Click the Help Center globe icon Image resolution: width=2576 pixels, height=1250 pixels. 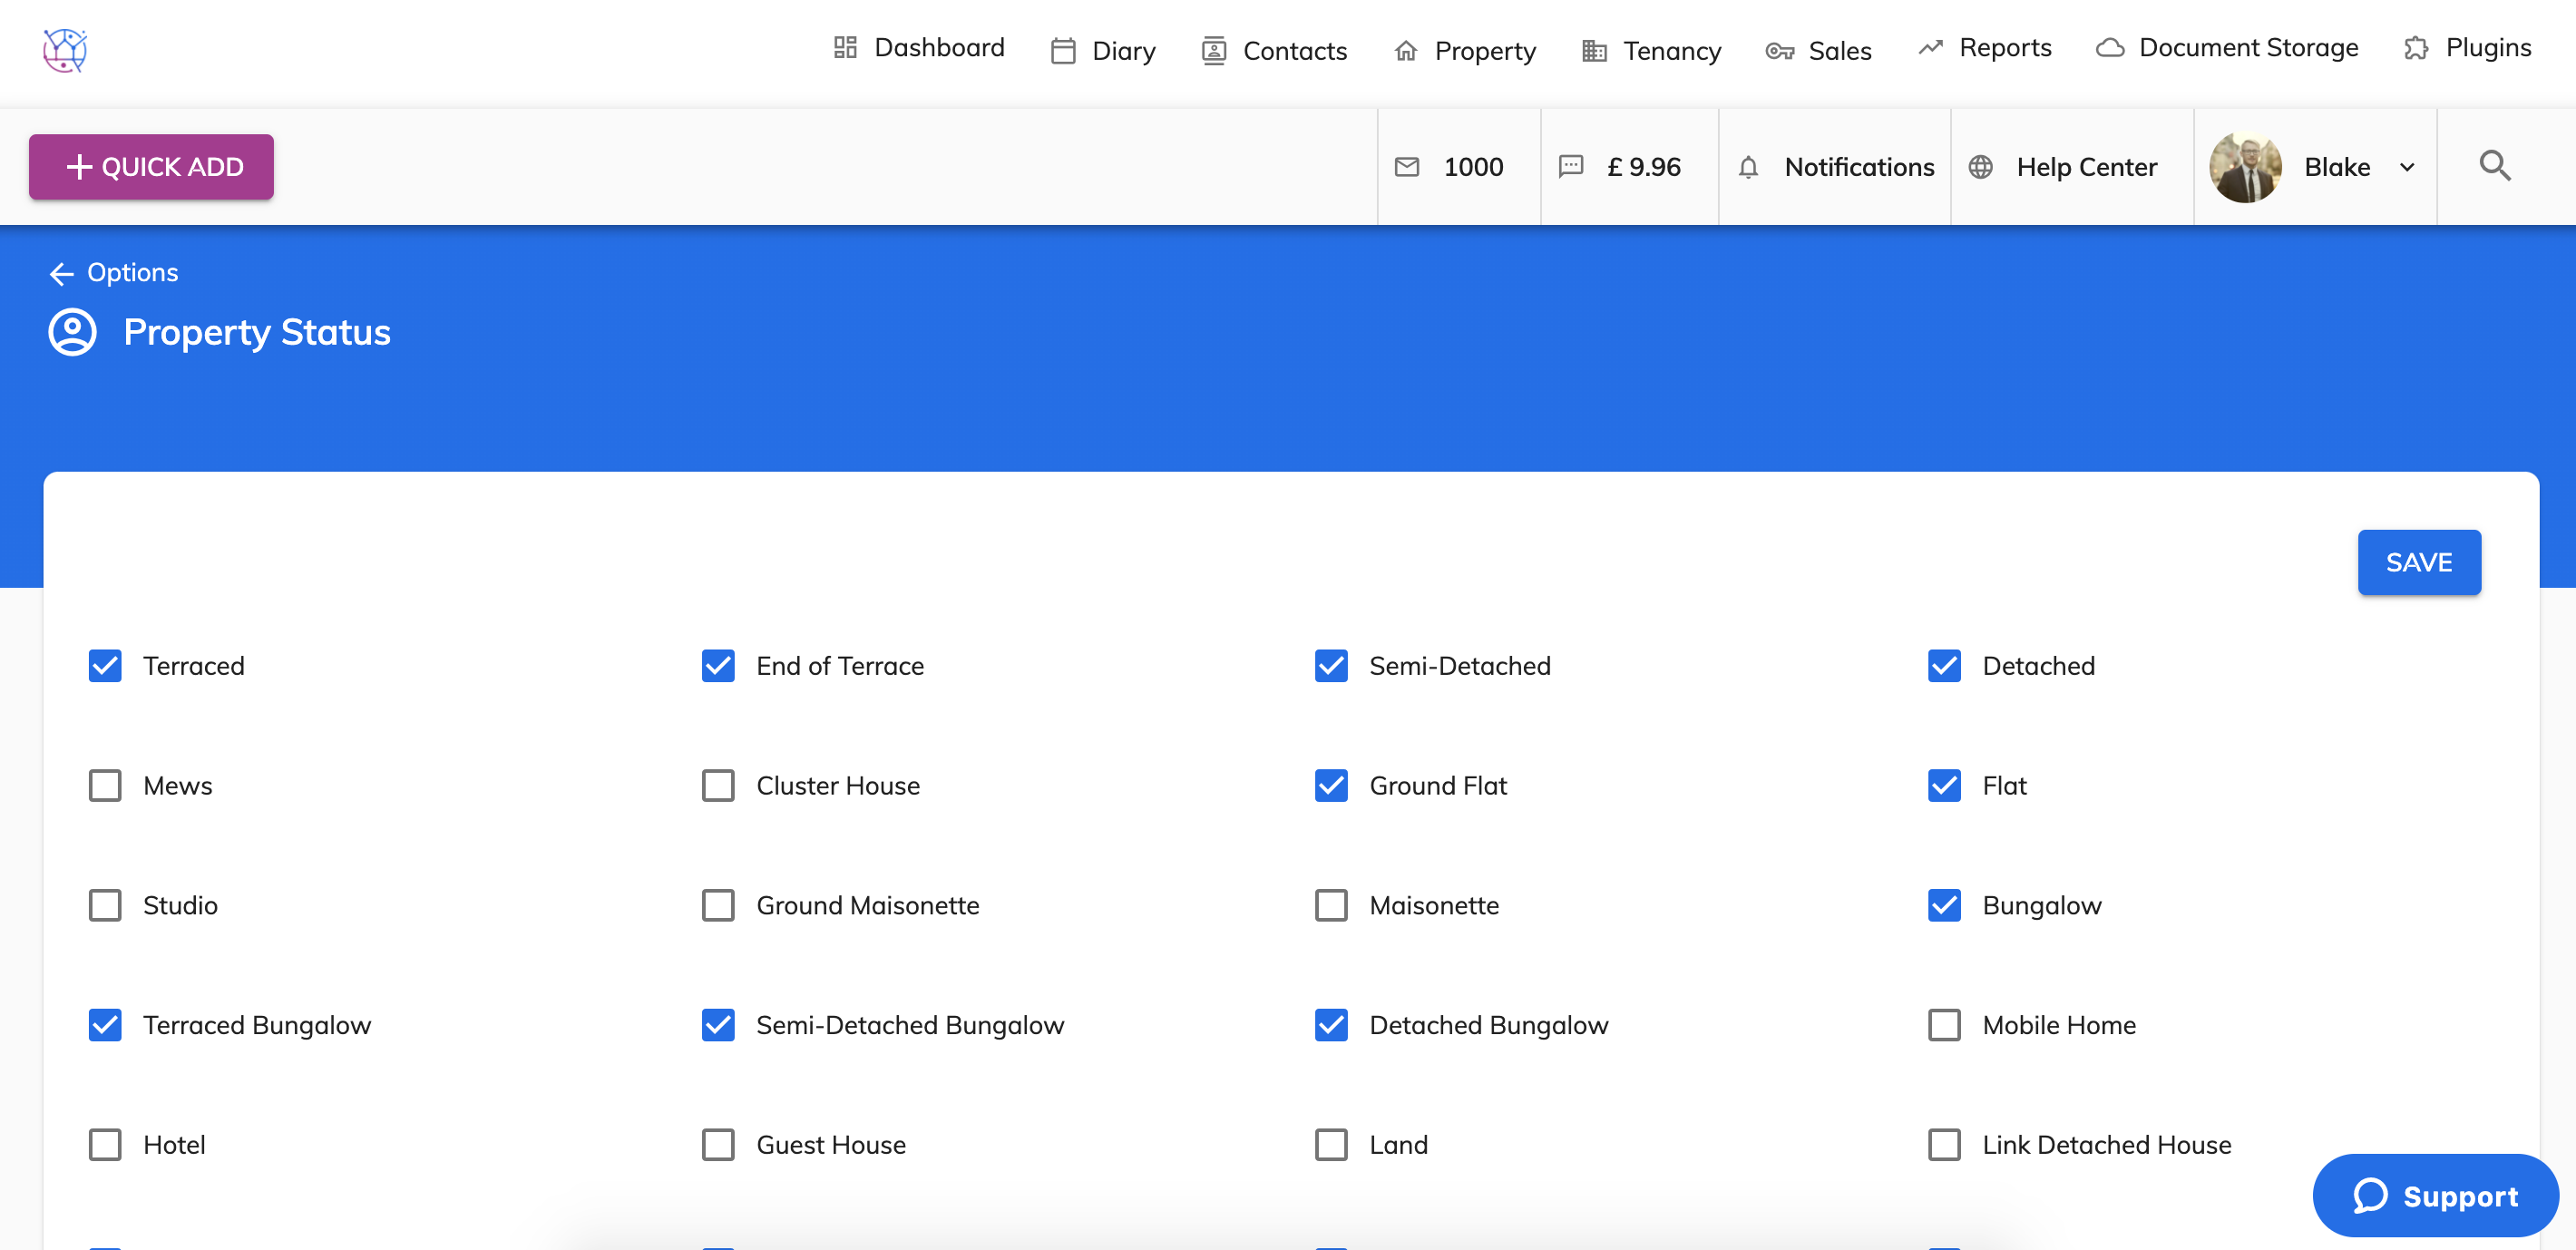(1980, 167)
